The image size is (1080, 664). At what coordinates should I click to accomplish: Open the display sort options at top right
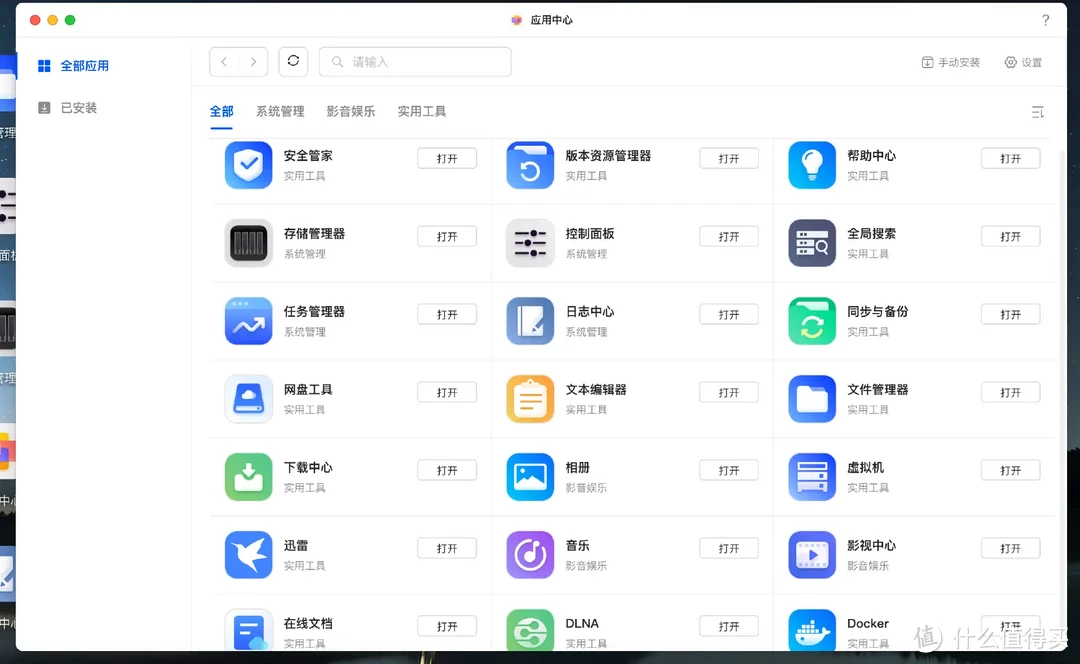pyautogui.click(x=1038, y=112)
